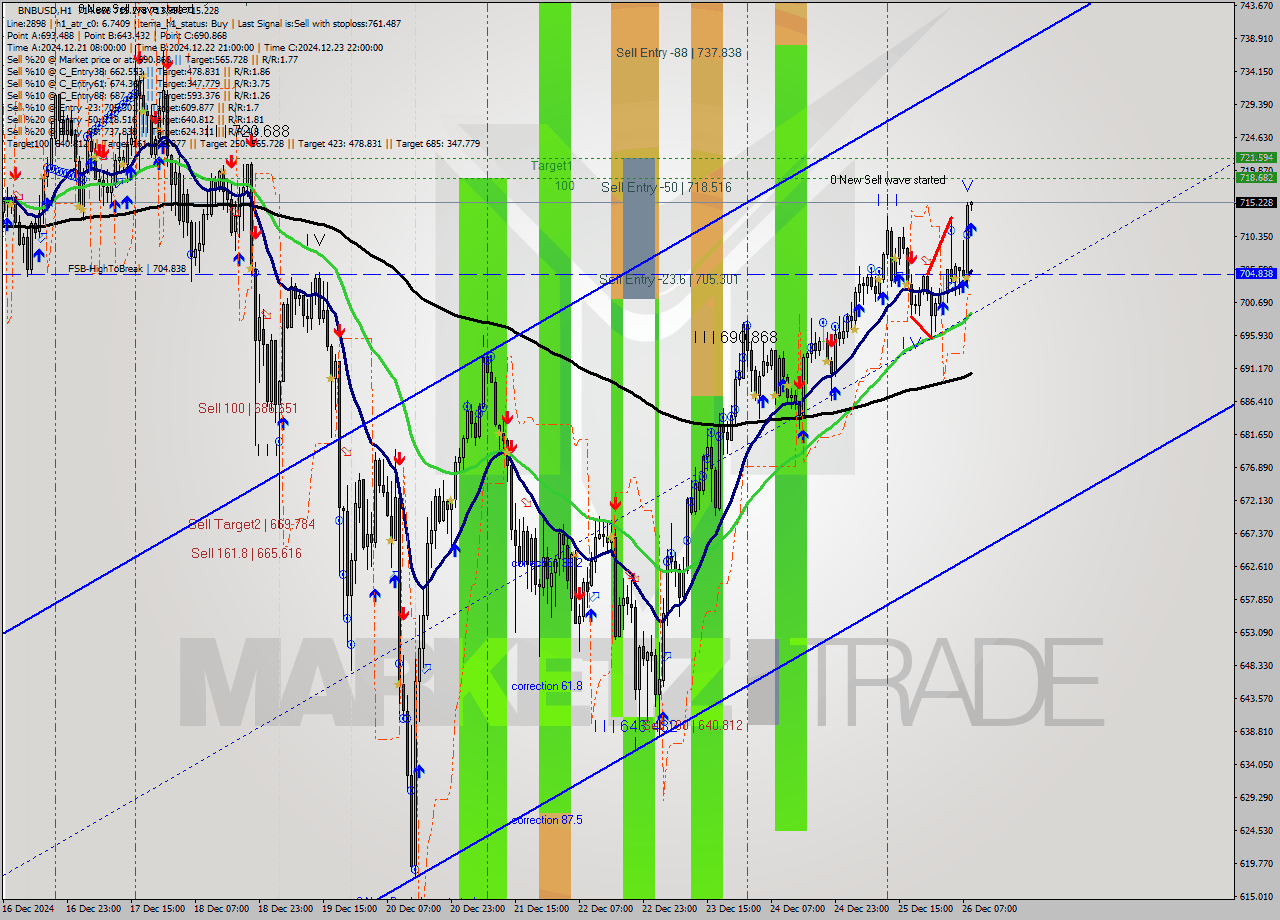Click the 'Time A:2024.12.21 08:00:00' line

tap(67, 47)
